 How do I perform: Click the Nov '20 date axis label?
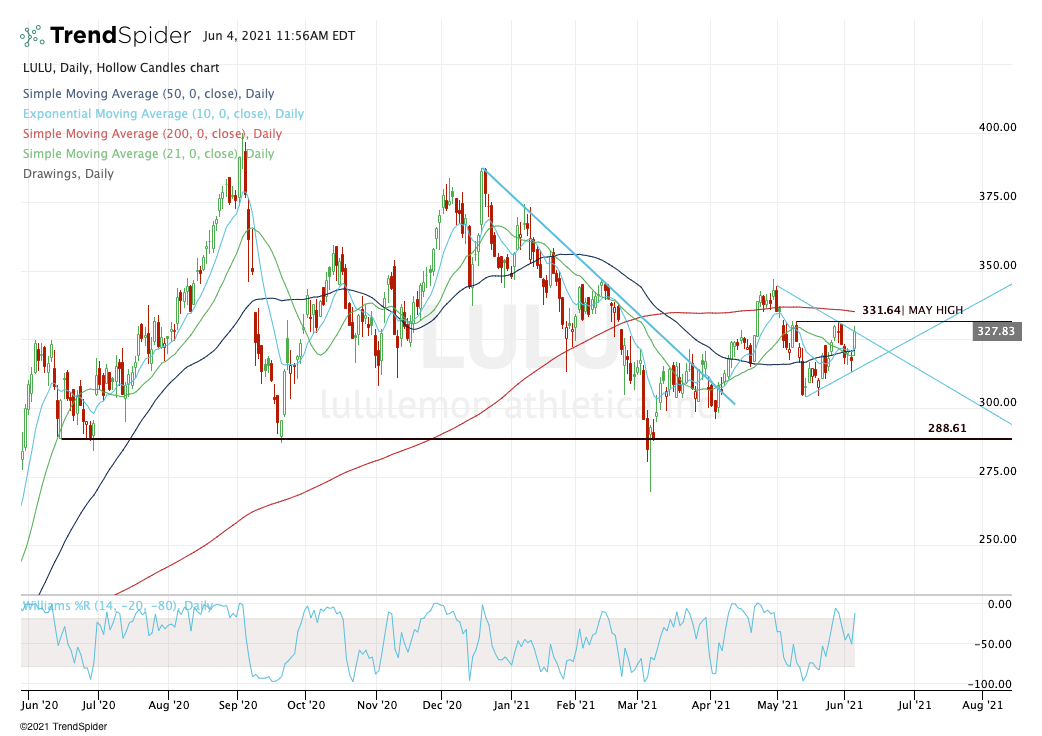(377, 705)
